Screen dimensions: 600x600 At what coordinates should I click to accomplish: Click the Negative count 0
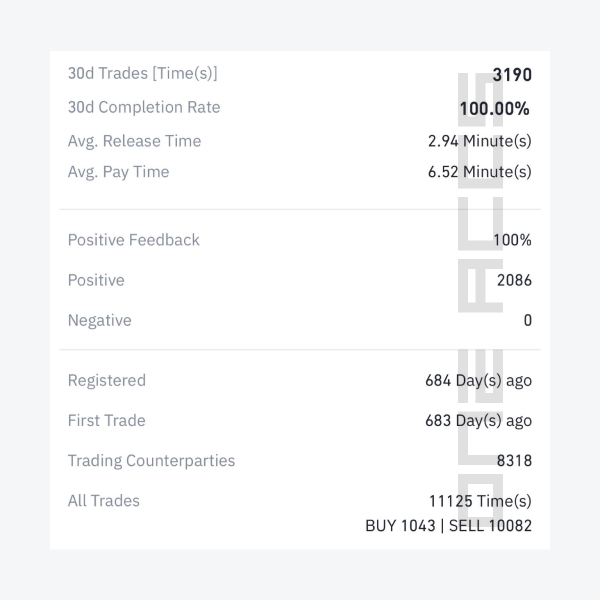(x=528, y=320)
